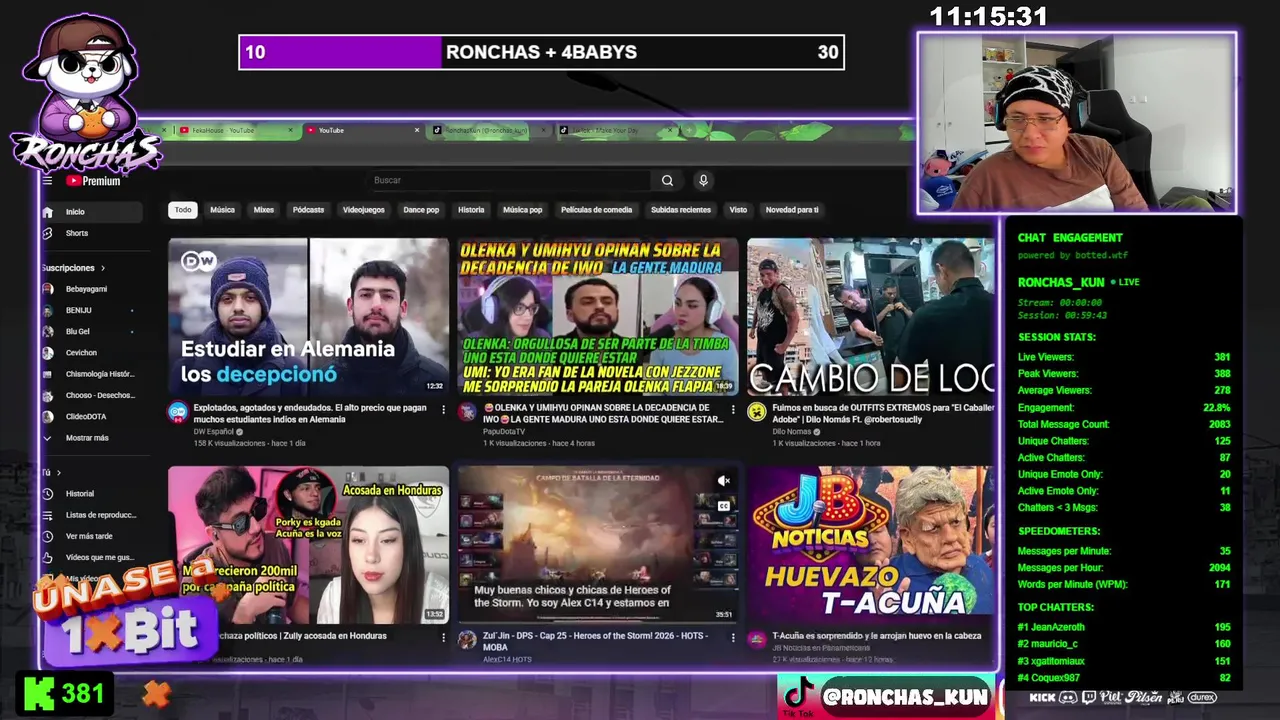This screenshot has height=720, width=1280.
Task: Select the Videojuegos filter chip
Action: pos(364,210)
